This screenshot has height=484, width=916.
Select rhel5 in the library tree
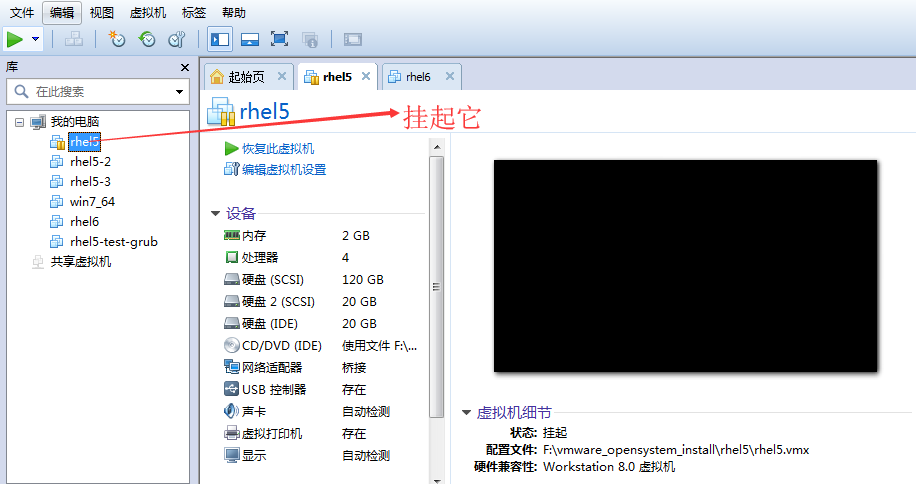84,141
